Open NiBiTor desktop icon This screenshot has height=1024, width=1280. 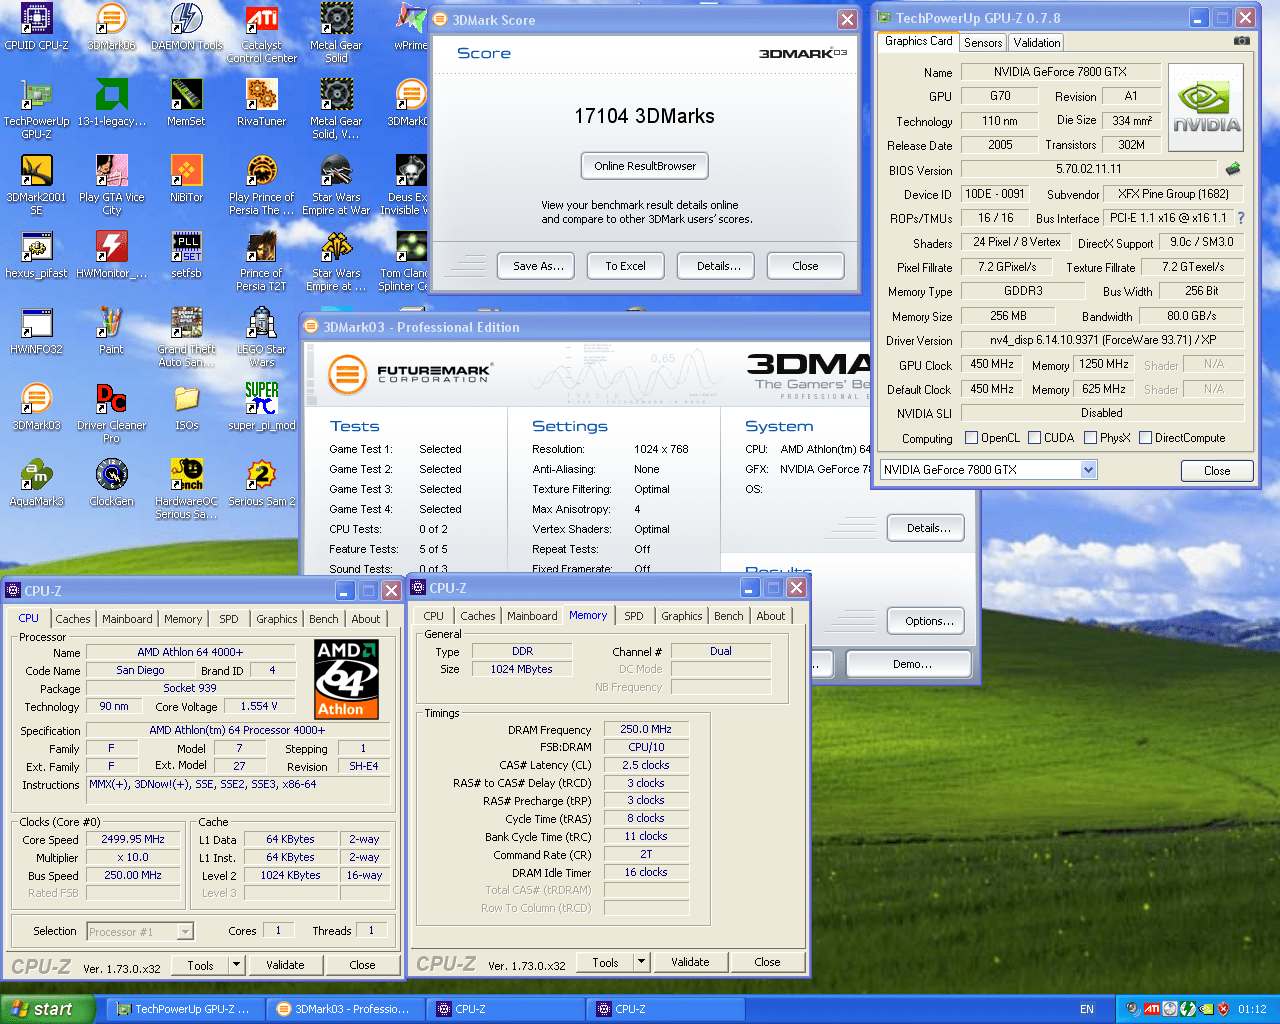187,180
